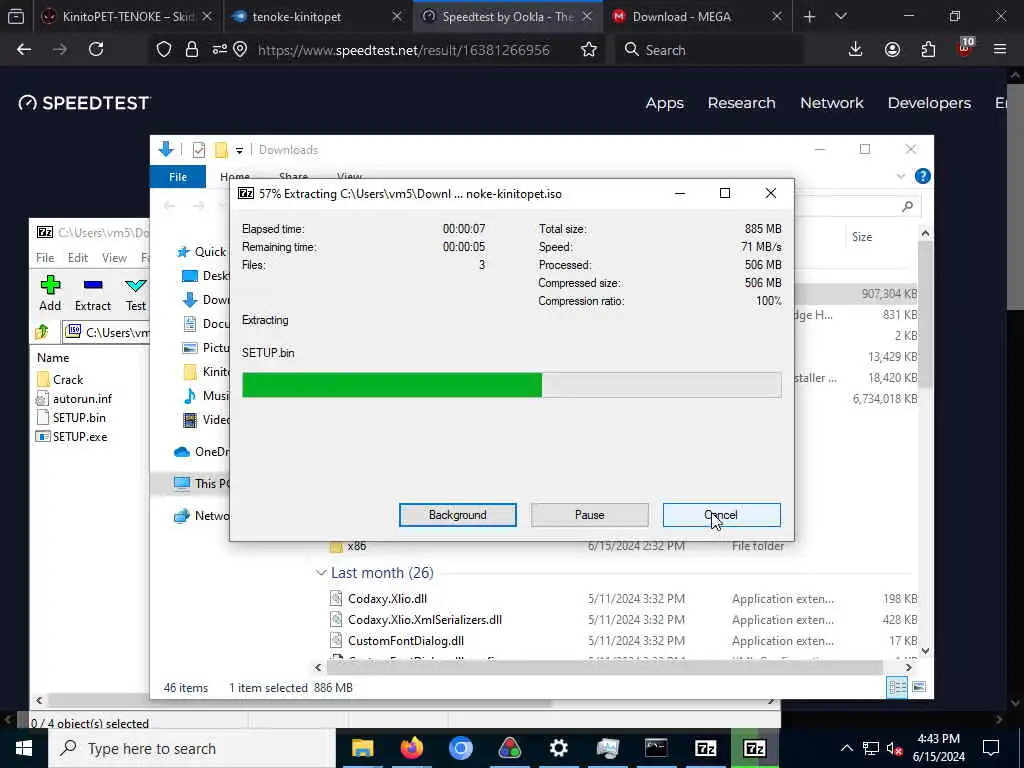Open the File tab in Explorer ribbon
The width and height of the screenshot is (1024, 768).
[x=178, y=176]
